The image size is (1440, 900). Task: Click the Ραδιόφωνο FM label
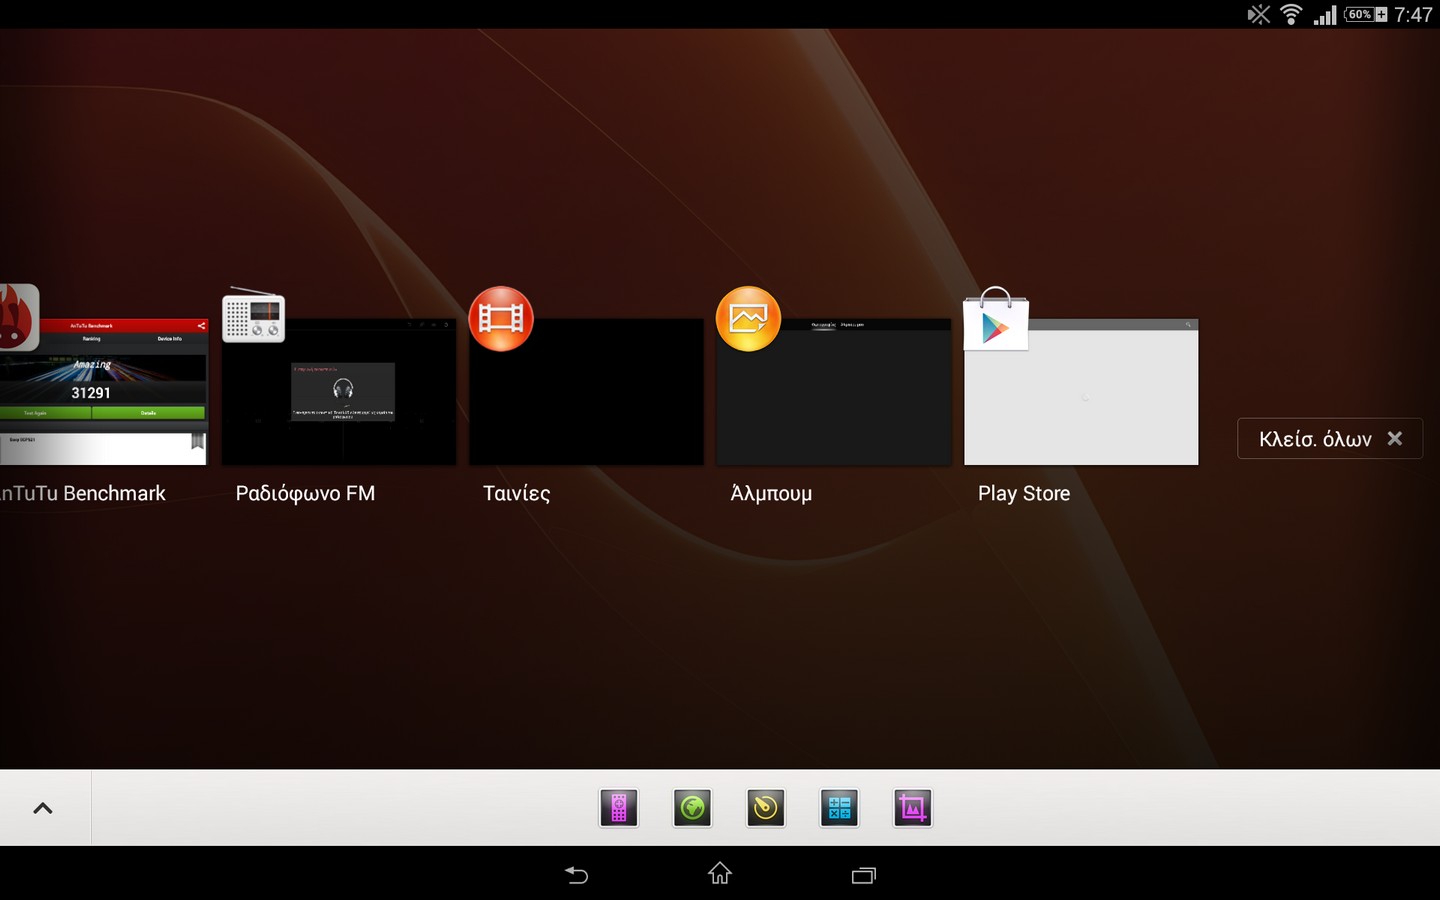click(x=305, y=493)
